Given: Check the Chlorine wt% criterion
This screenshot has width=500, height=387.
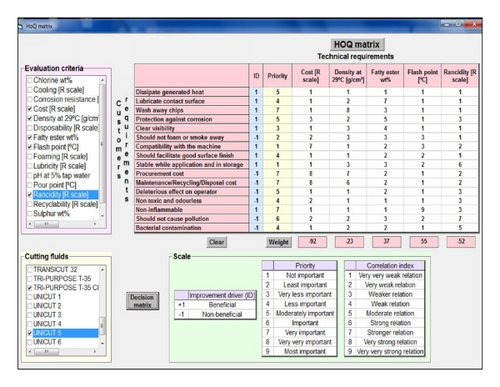Looking at the screenshot, I should pyautogui.click(x=30, y=80).
